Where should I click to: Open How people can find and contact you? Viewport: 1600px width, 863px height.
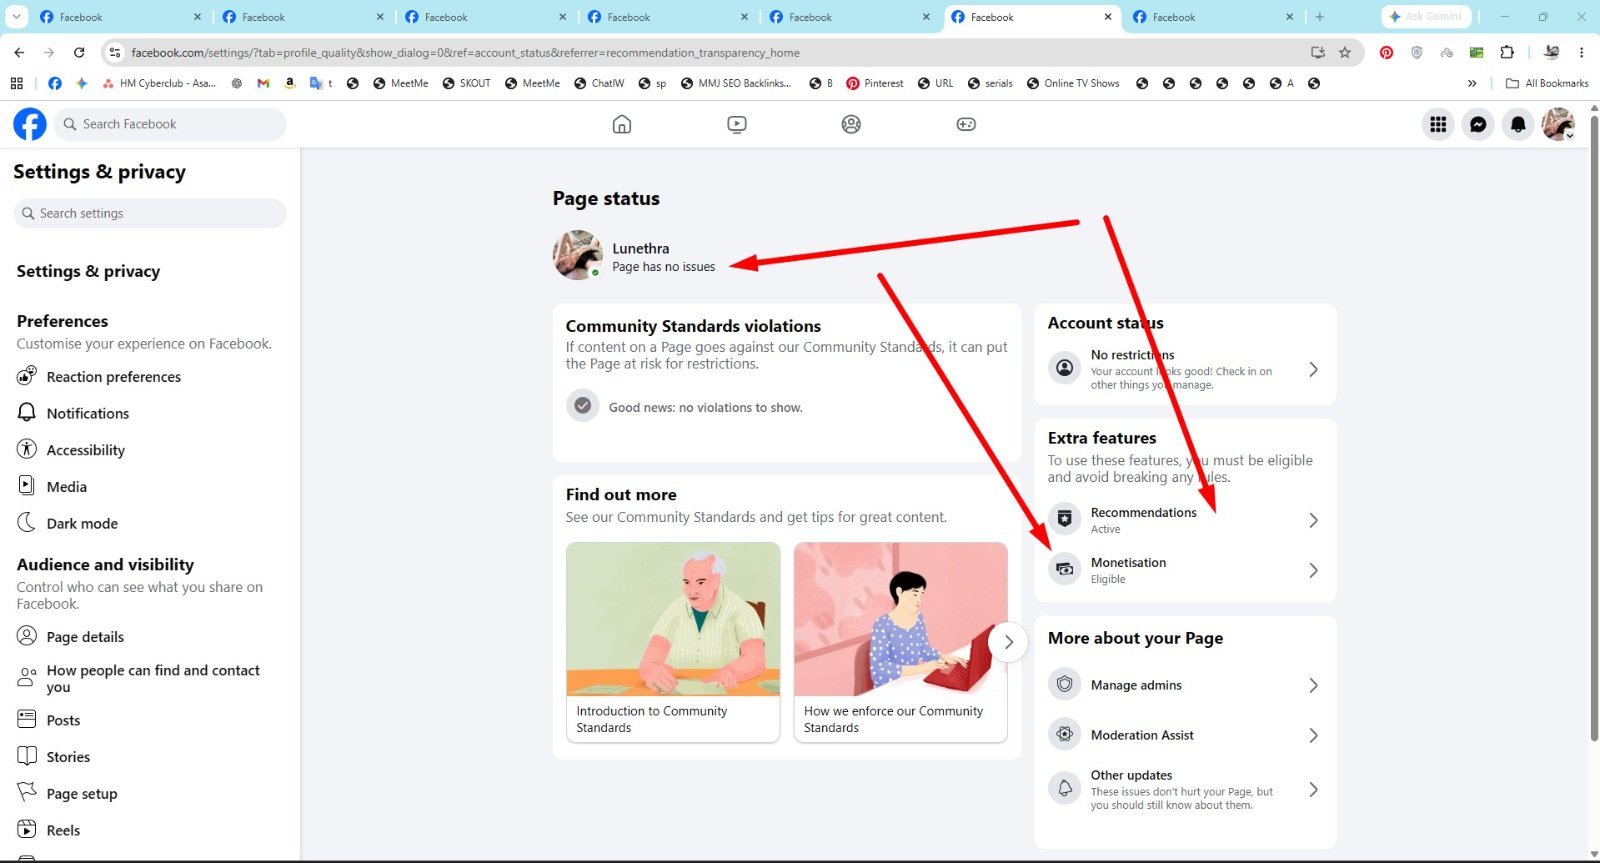pyautogui.click(x=150, y=678)
